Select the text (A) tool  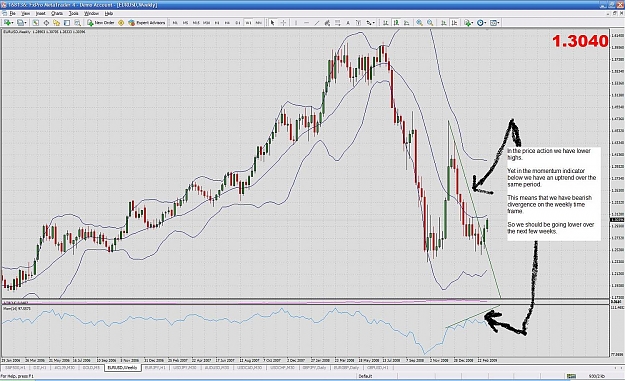tap(348, 23)
